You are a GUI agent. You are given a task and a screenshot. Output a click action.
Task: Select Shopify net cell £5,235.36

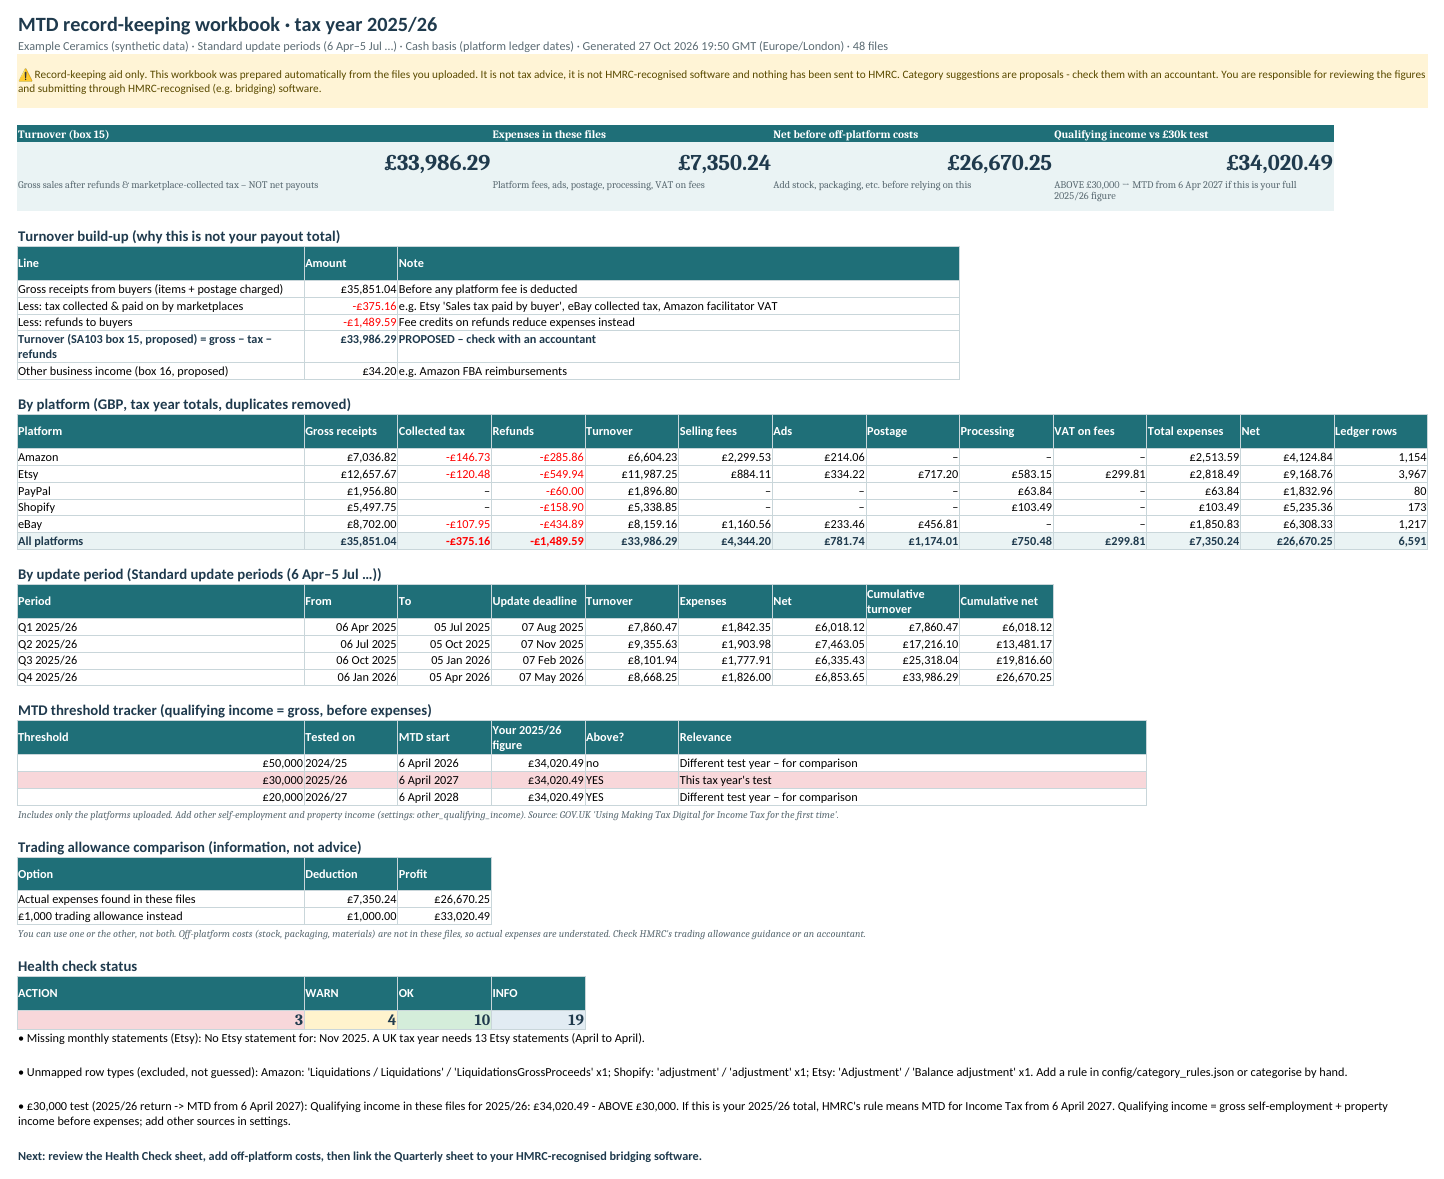1287,507
